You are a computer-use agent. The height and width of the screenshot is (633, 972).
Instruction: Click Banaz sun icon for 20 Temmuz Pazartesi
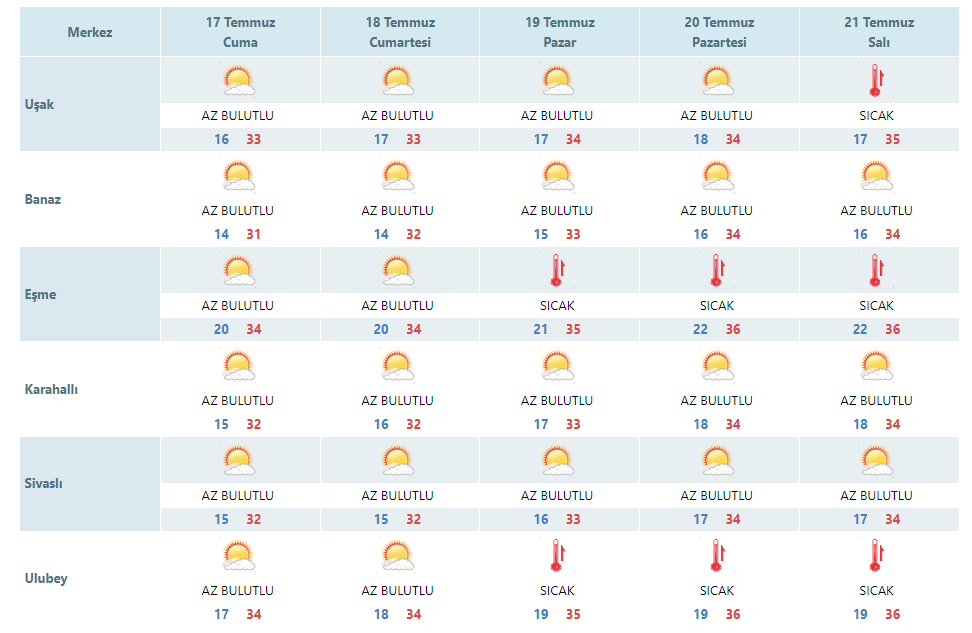pyautogui.click(x=717, y=175)
